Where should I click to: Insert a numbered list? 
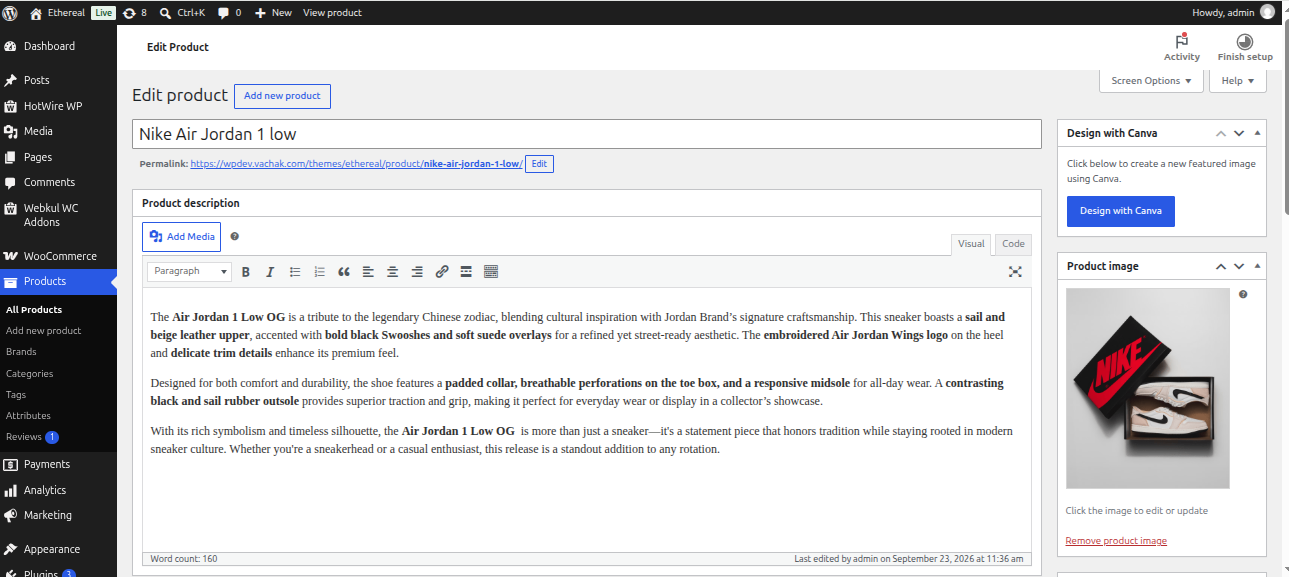(x=320, y=272)
